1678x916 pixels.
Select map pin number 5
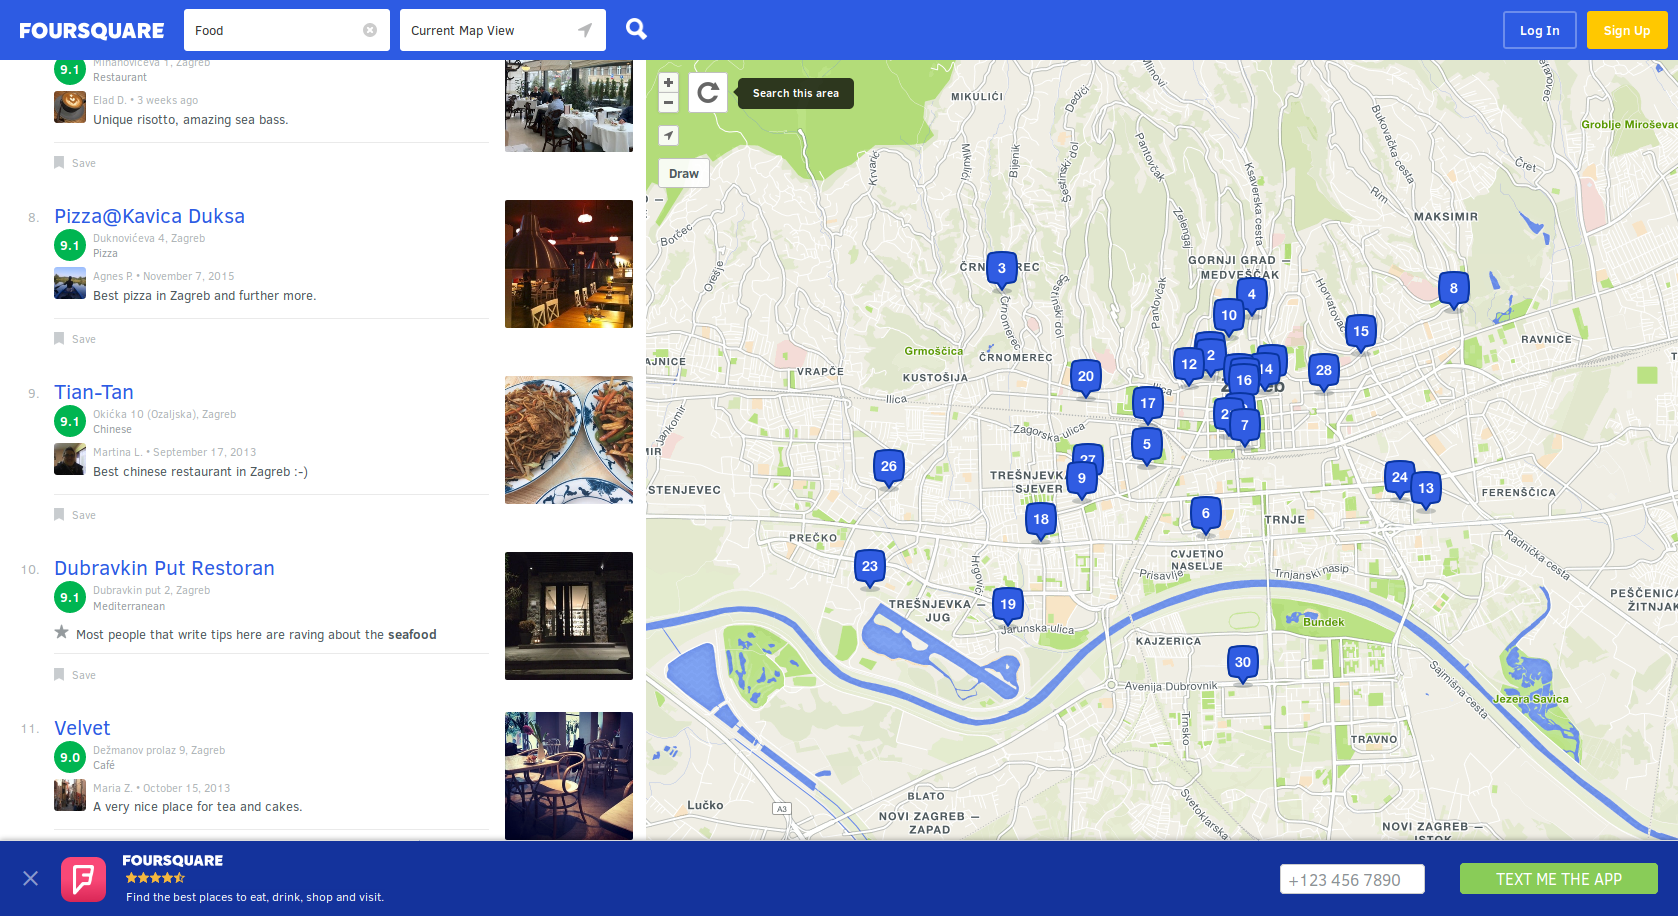(x=1147, y=445)
